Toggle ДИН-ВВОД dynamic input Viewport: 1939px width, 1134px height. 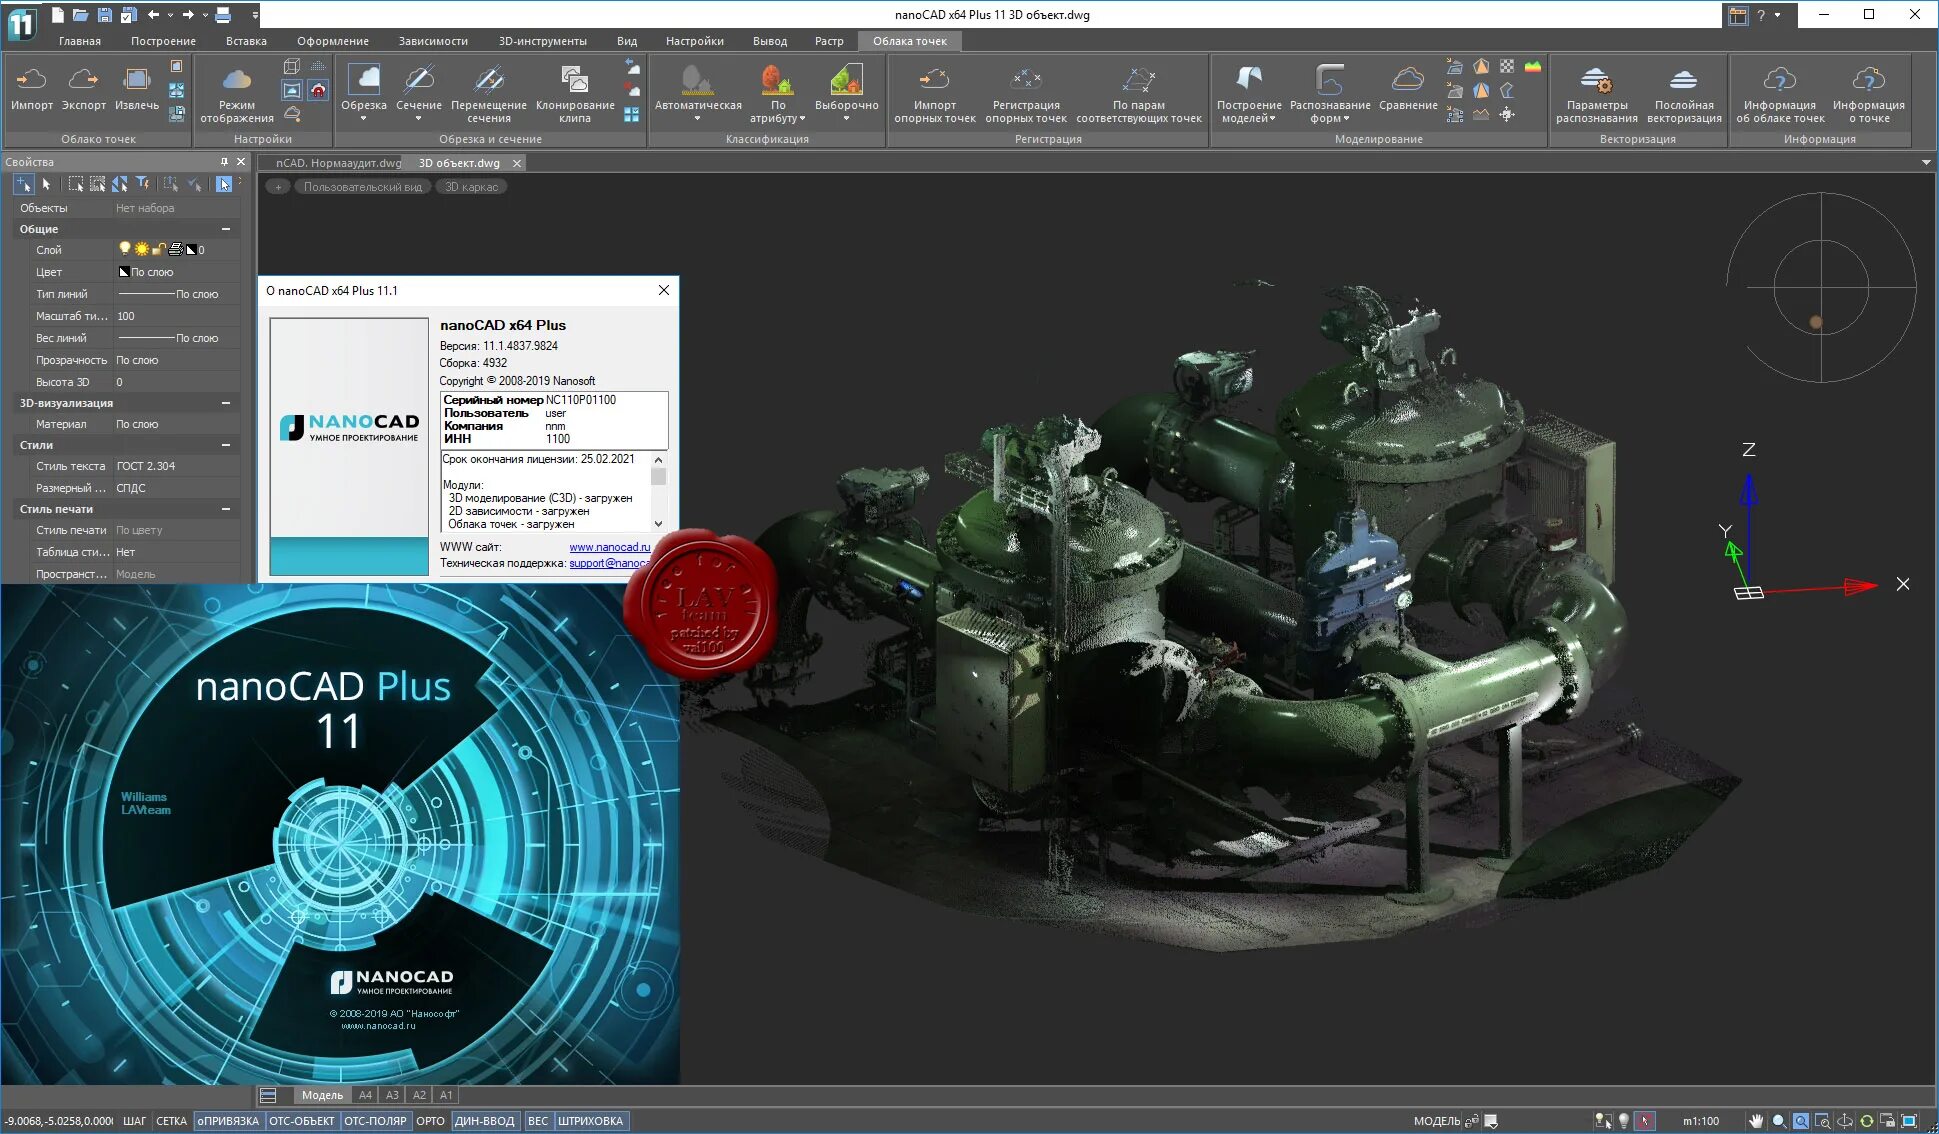click(x=485, y=1121)
